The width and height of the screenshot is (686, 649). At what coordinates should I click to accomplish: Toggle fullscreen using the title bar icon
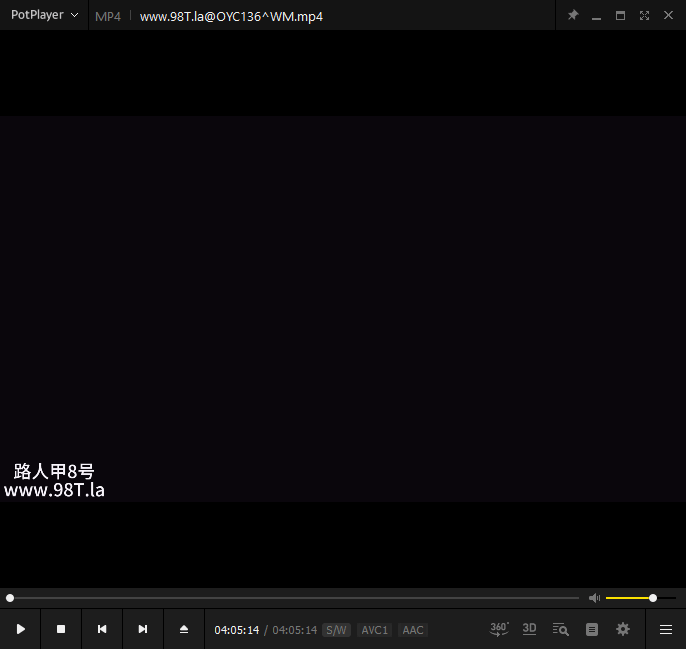(x=644, y=16)
